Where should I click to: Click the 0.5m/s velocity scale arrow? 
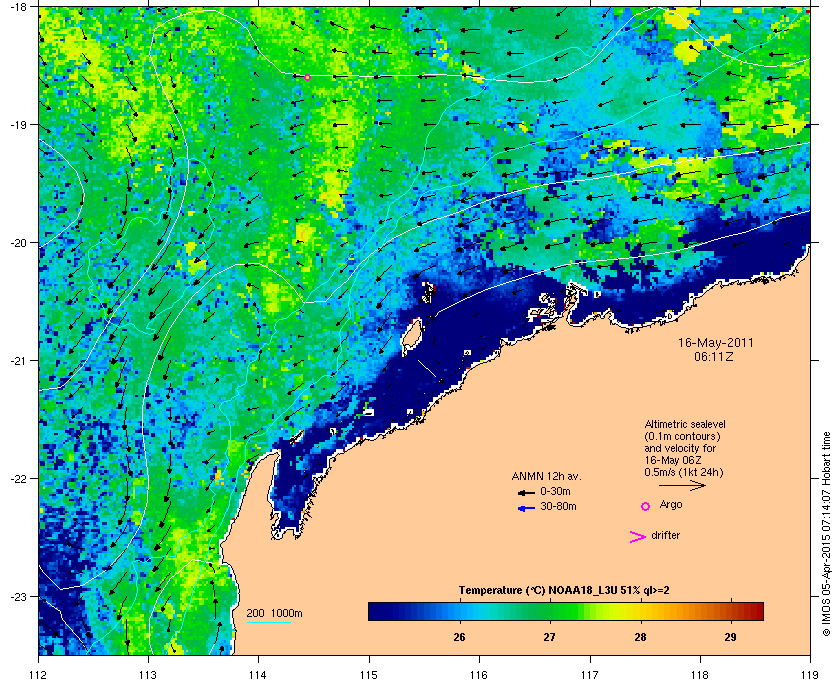tap(682, 486)
